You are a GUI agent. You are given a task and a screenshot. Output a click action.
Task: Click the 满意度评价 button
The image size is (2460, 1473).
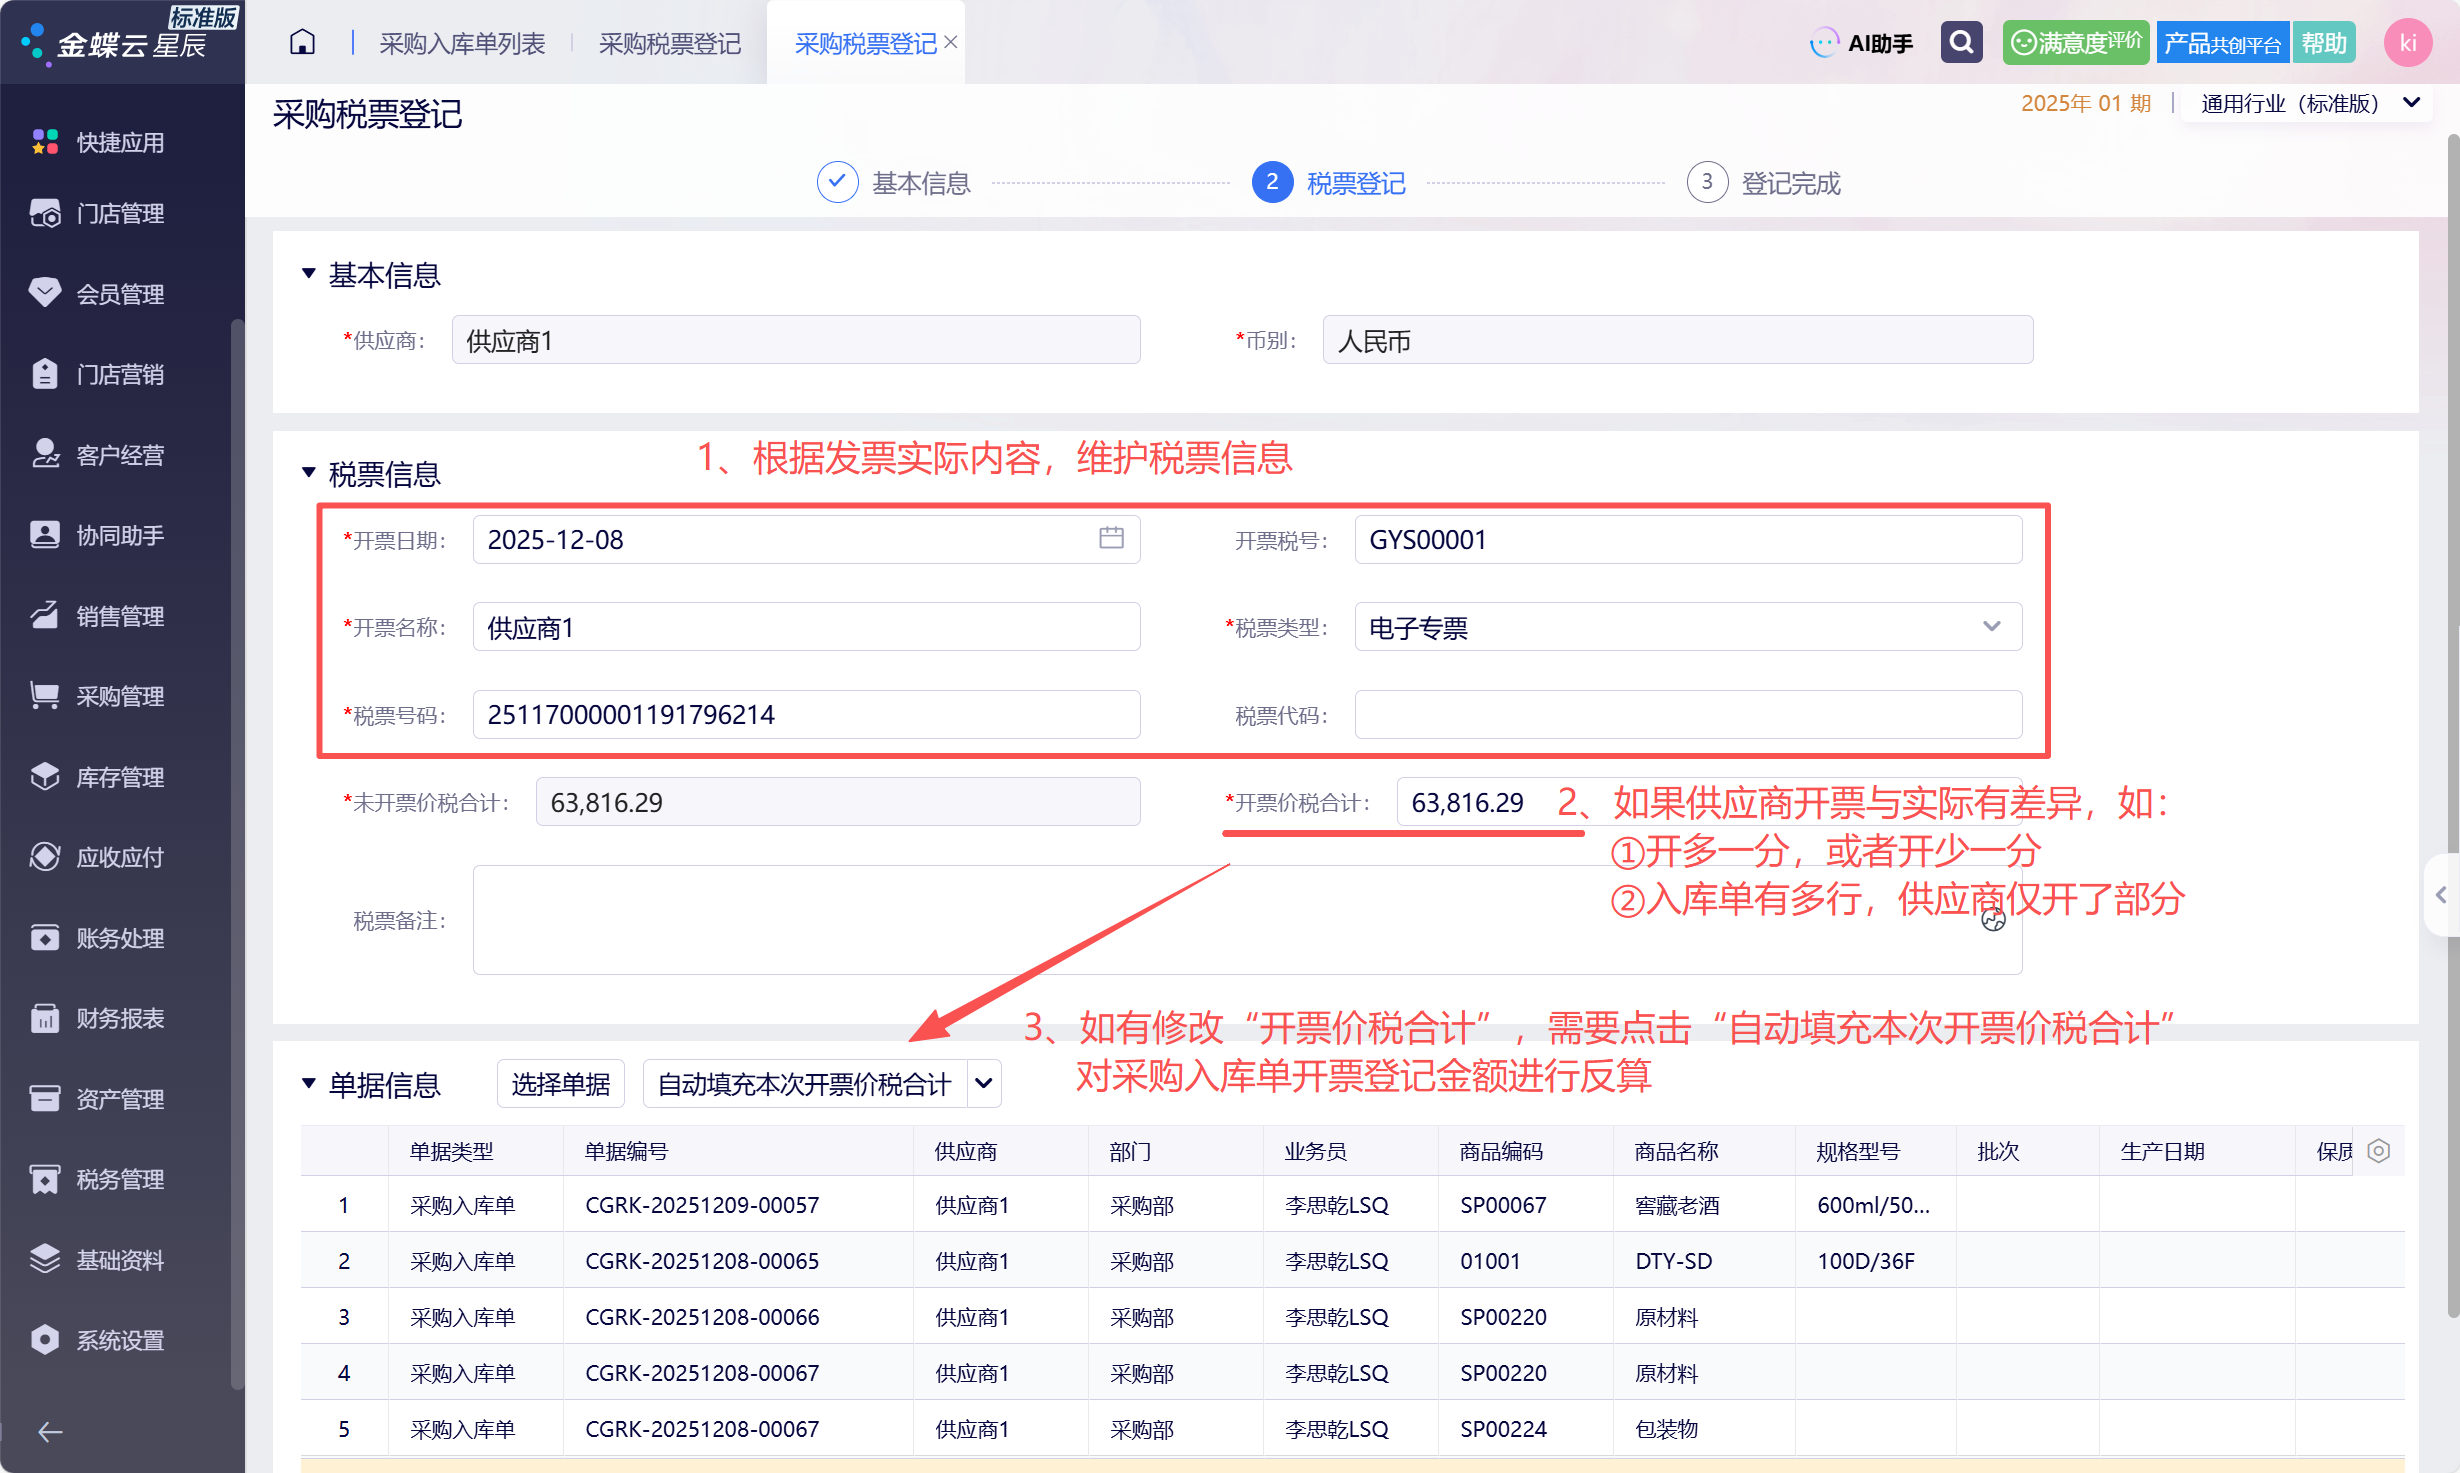pyautogui.click(x=2075, y=43)
